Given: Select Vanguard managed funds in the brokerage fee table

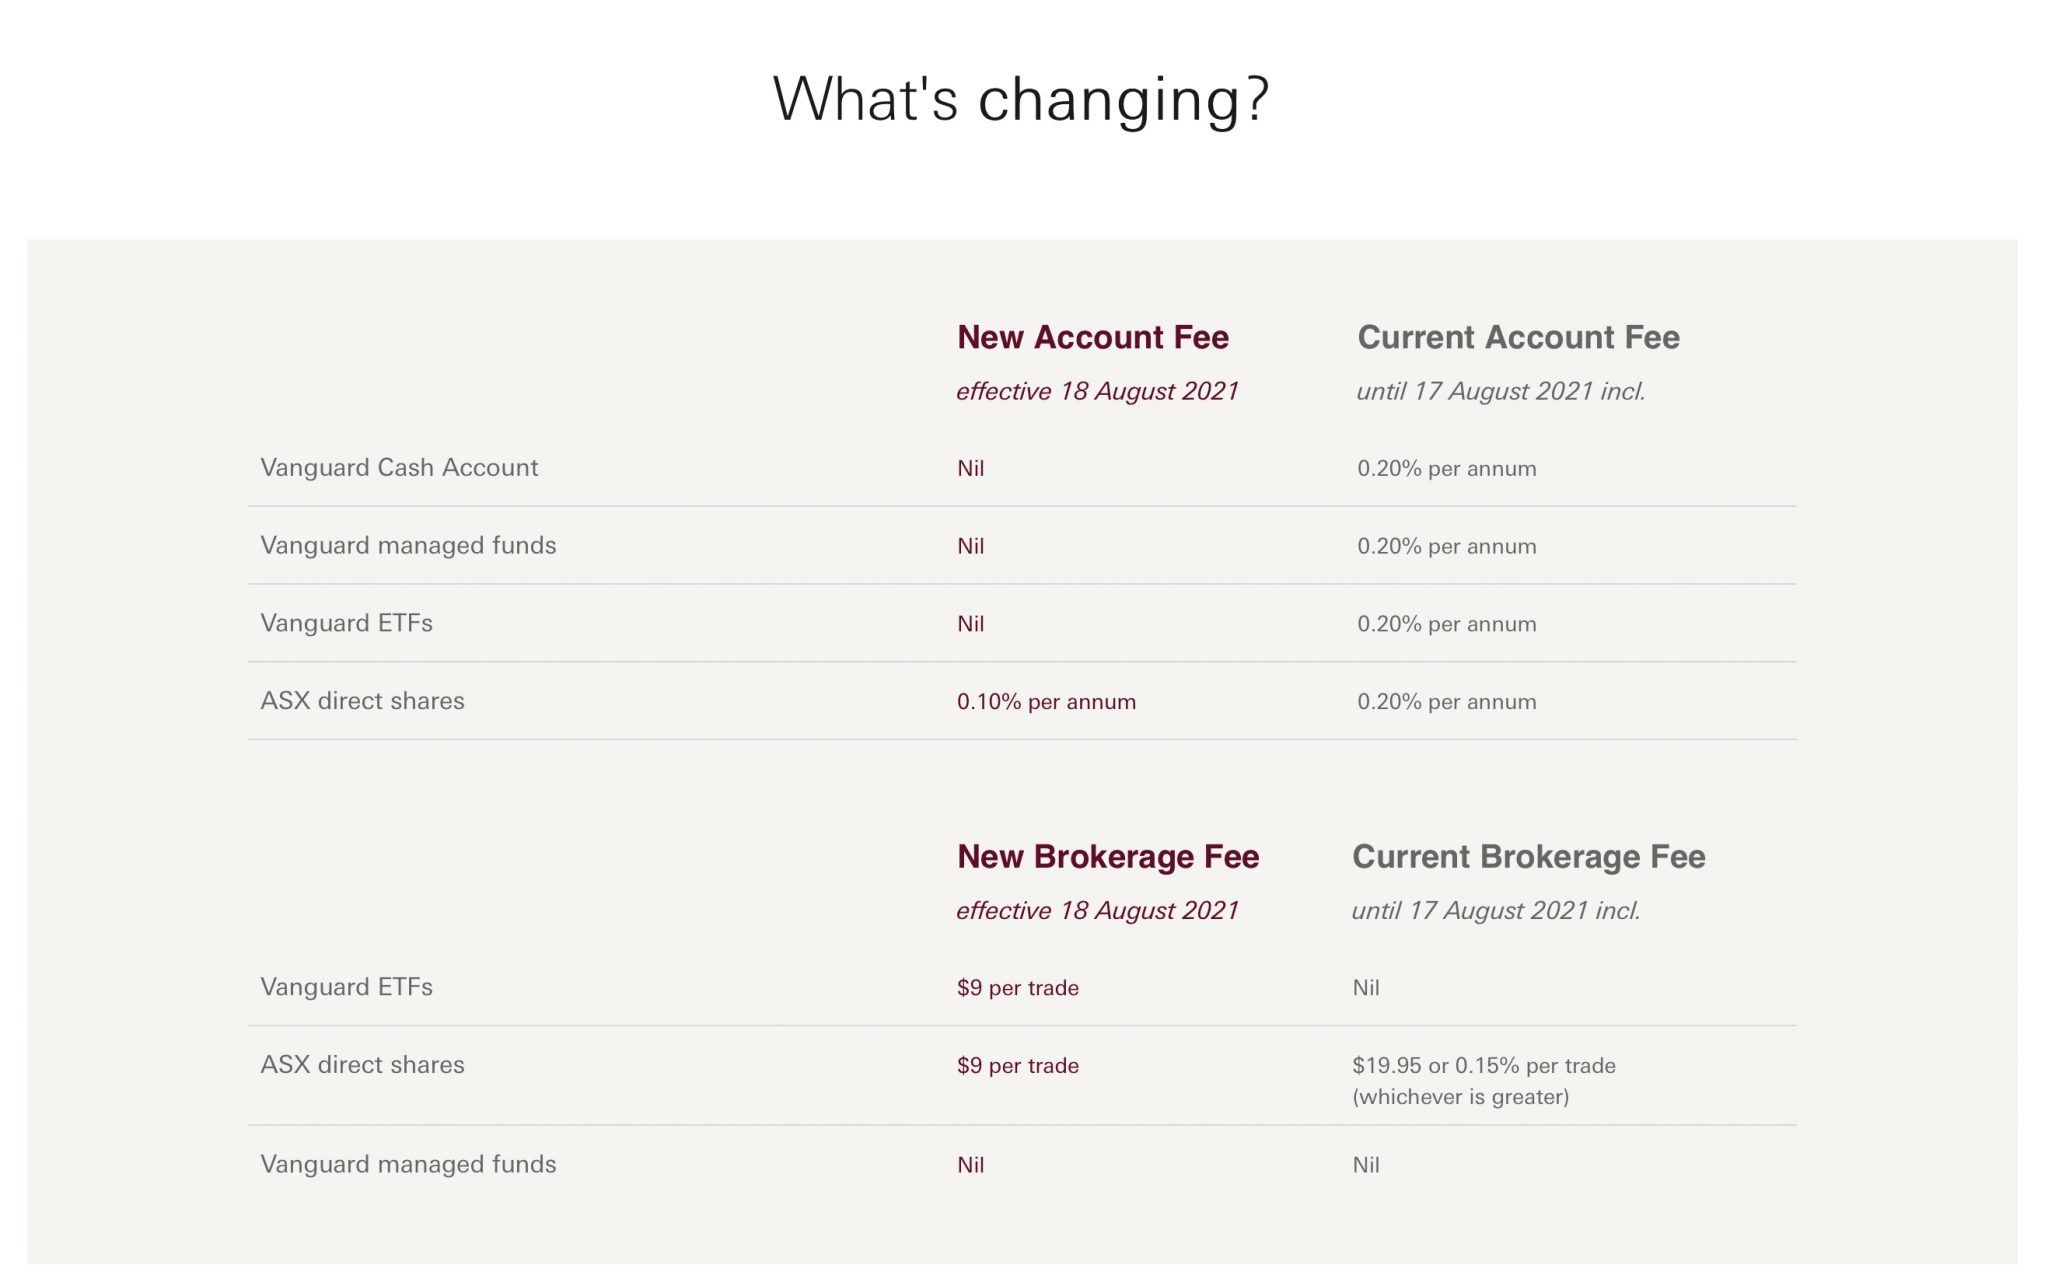Looking at the screenshot, I should pyautogui.click(x=408, y=1164).
